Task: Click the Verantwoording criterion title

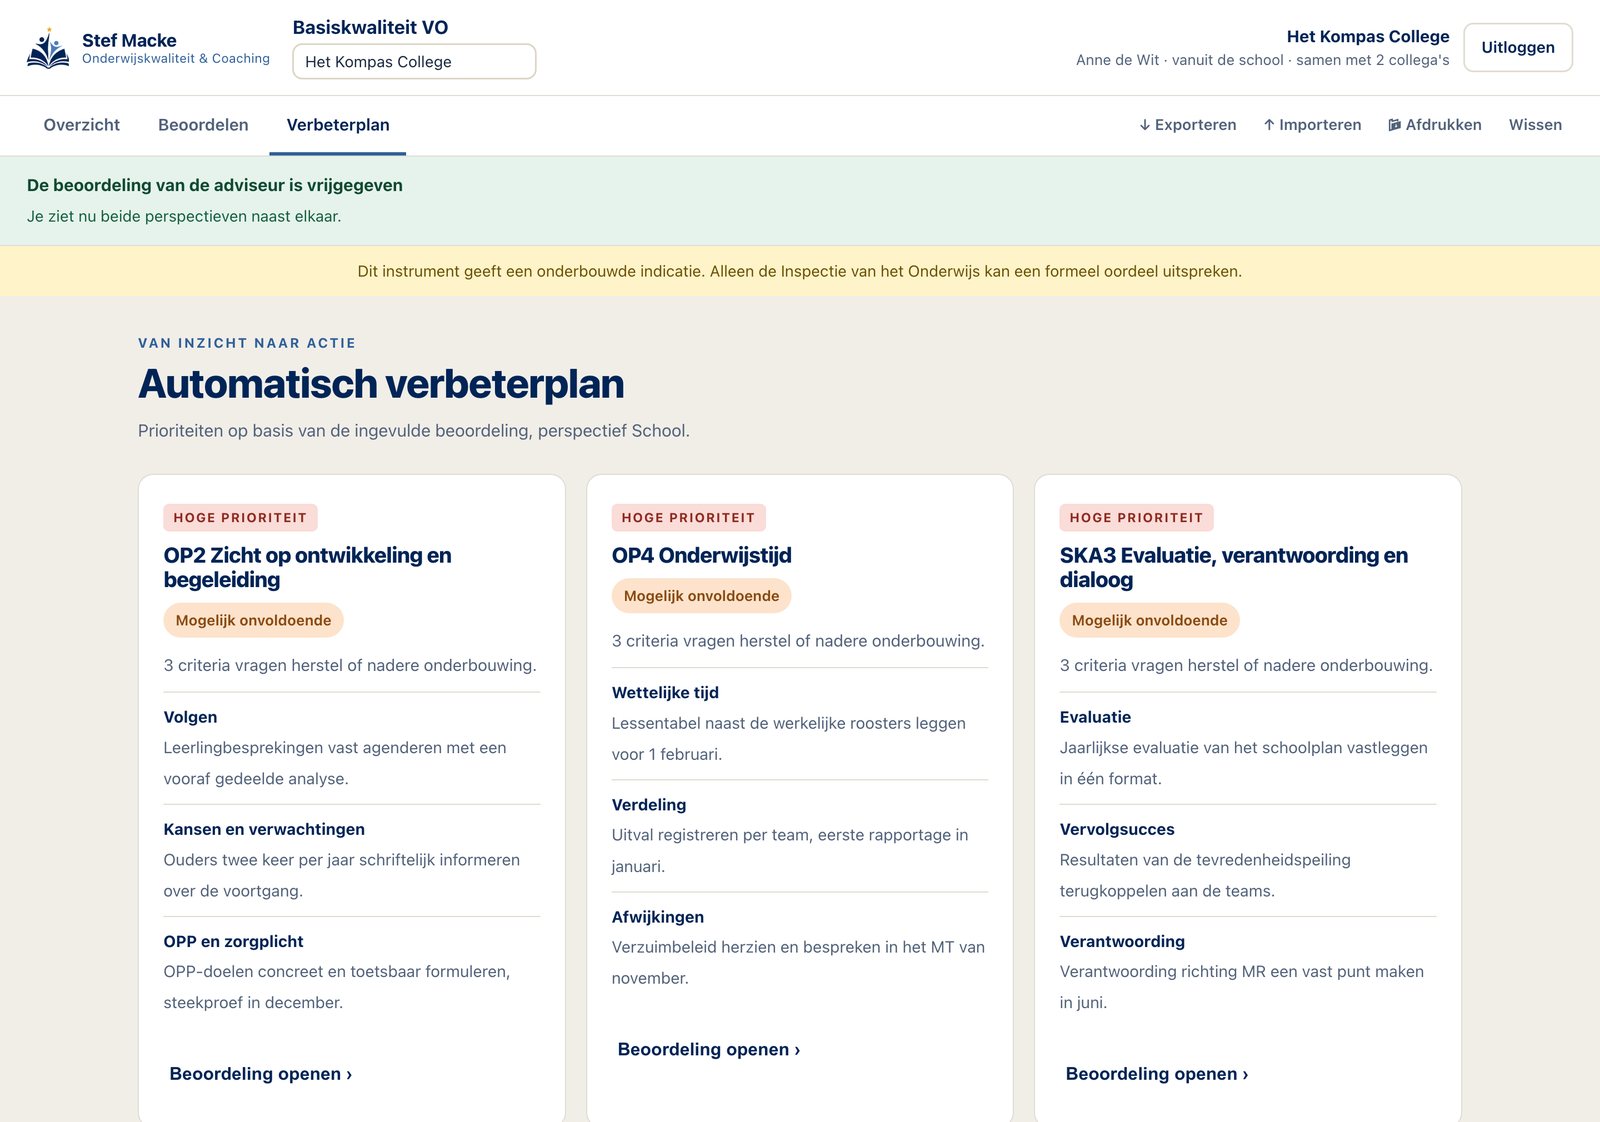Action: [1122, 941]
